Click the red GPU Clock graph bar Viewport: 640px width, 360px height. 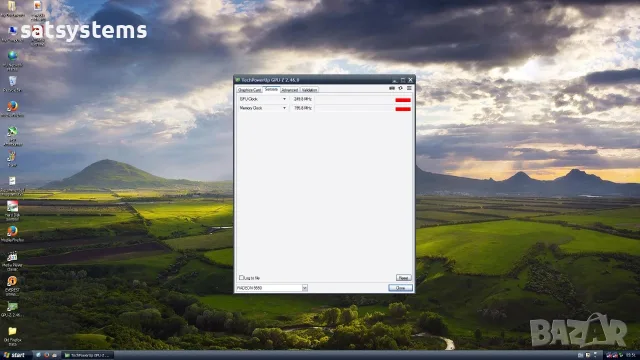[x=403, y=100]
